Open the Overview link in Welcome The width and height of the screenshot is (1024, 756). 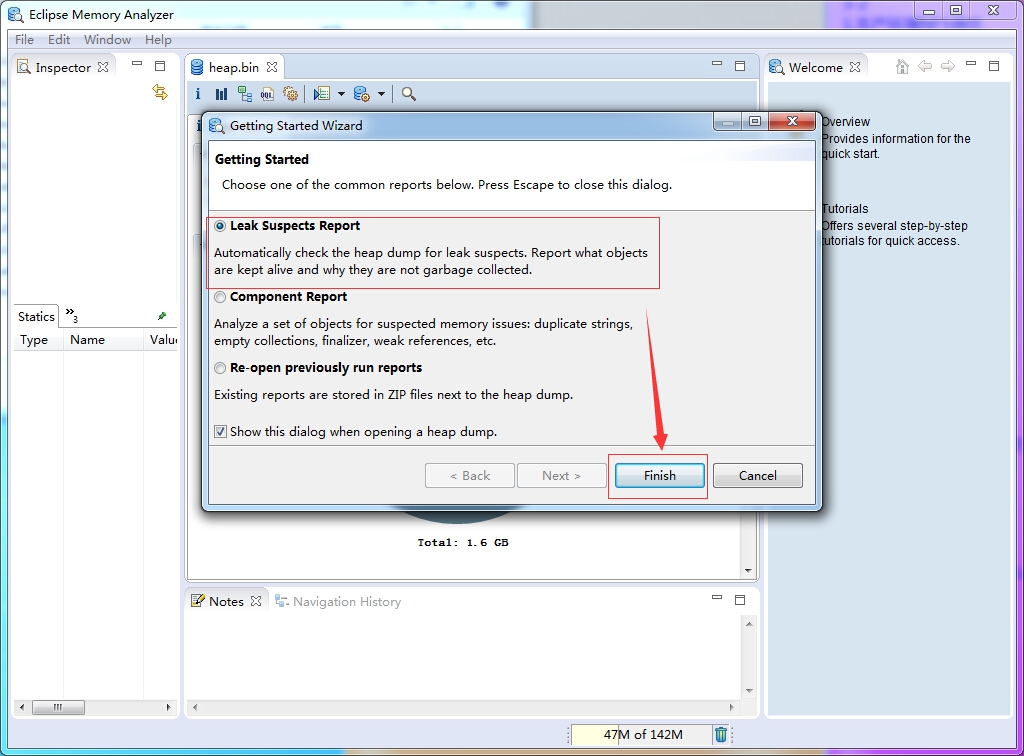tap(846, 121)
